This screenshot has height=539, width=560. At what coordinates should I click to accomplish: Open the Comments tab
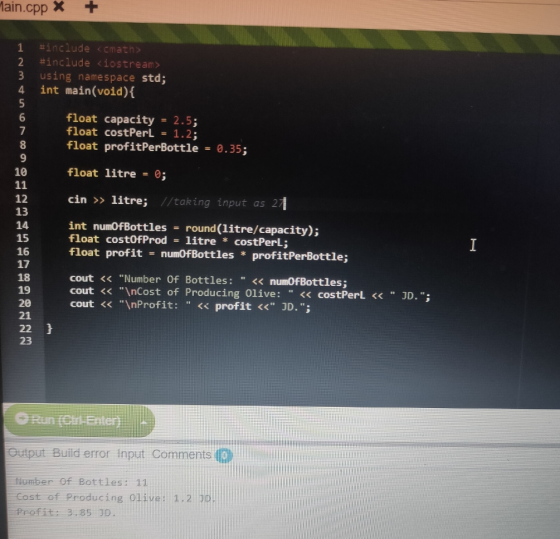point(181,454)
